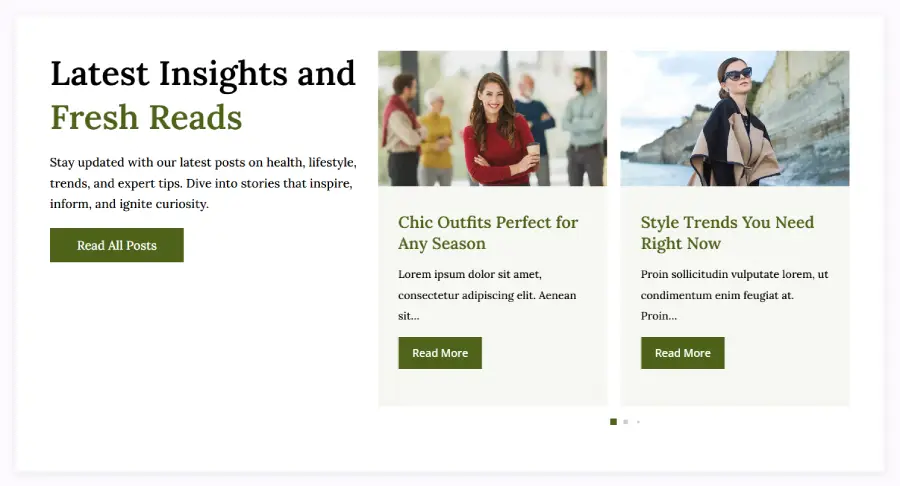900x486 pixels.
Task: Select the photo of woman in red sweater
Action: (492, 118)
